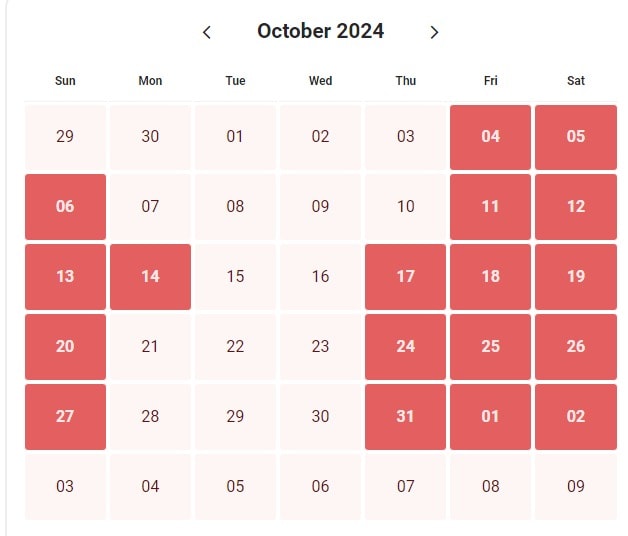
Task: Select highlighted date October 04
Action: click(x=490, y=137)
